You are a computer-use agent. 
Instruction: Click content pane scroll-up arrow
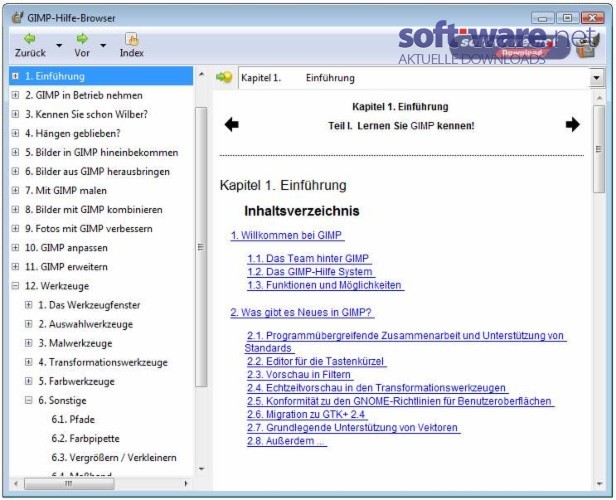(x=599, y=98)
